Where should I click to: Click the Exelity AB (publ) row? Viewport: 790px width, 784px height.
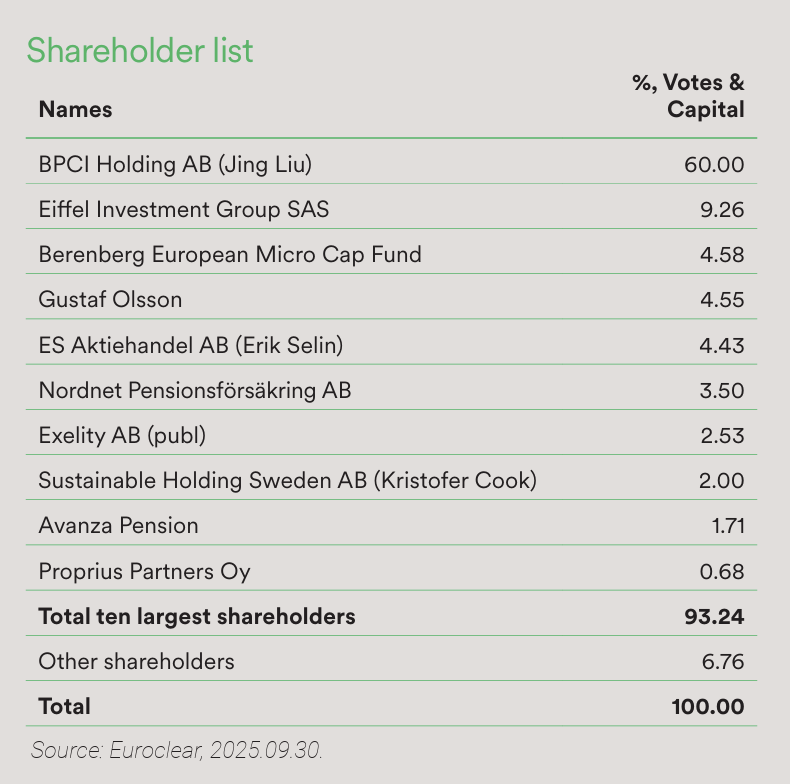point(122,435)
